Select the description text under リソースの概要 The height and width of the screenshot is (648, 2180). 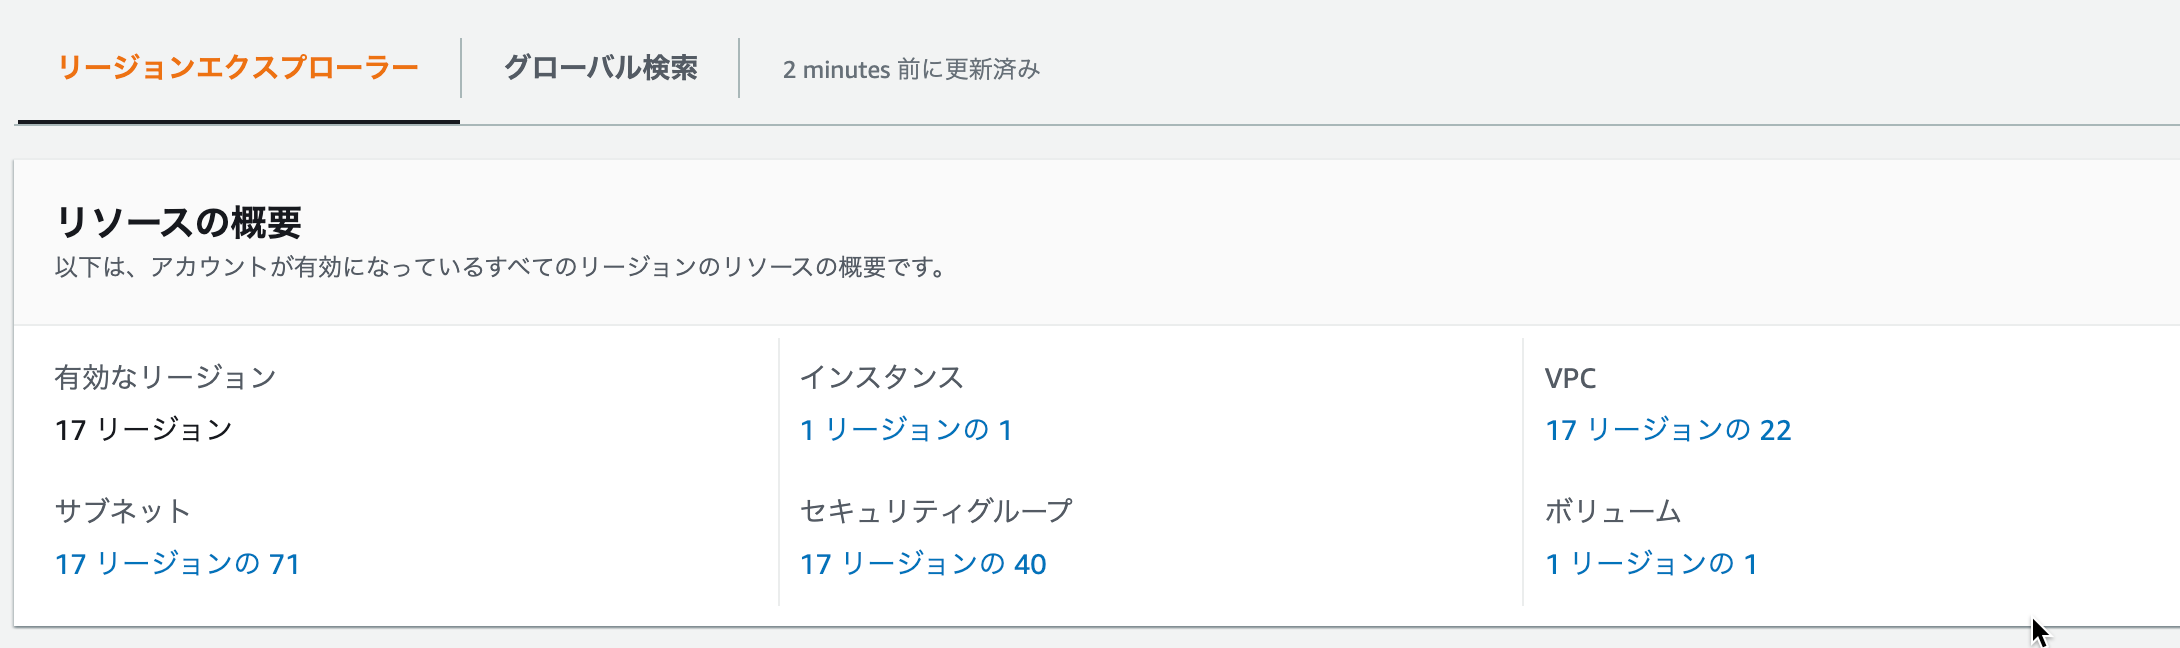coord(500,268)
